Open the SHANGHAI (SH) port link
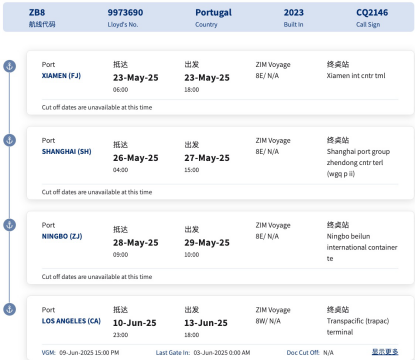The height and width of the screenshot is (360, 415). point(66,152)
